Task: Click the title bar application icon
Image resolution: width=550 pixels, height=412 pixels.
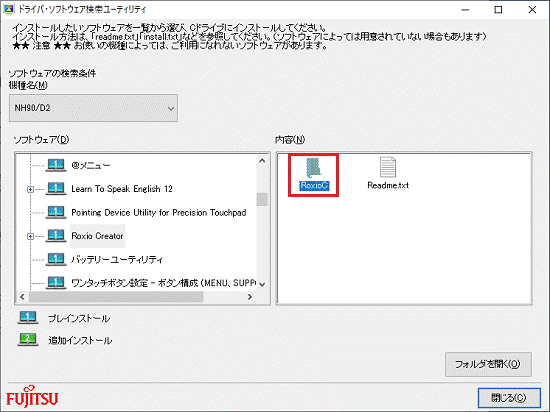Action: pos(8,9)
